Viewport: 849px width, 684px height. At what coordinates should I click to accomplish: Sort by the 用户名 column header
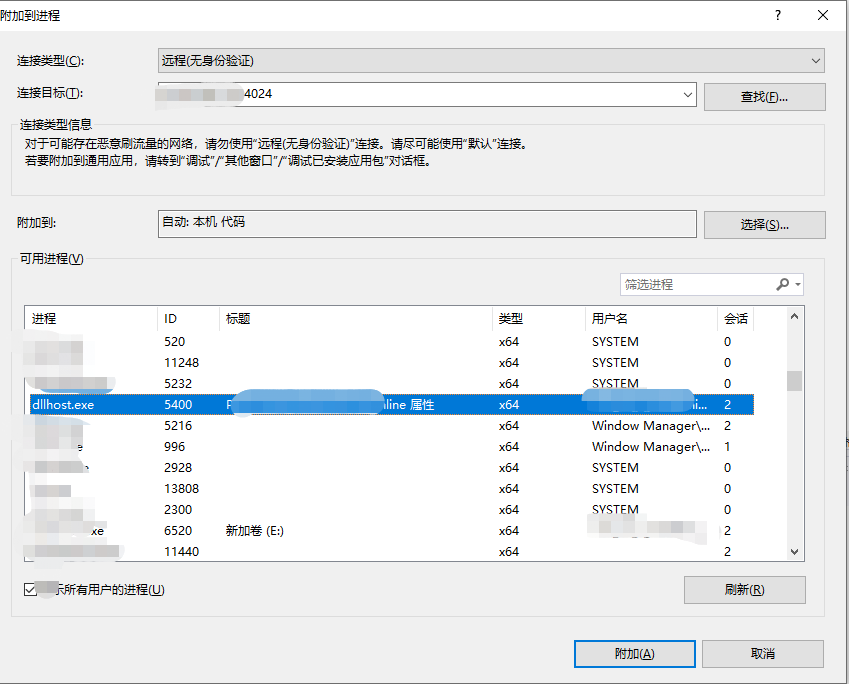[x=651, y=318]
